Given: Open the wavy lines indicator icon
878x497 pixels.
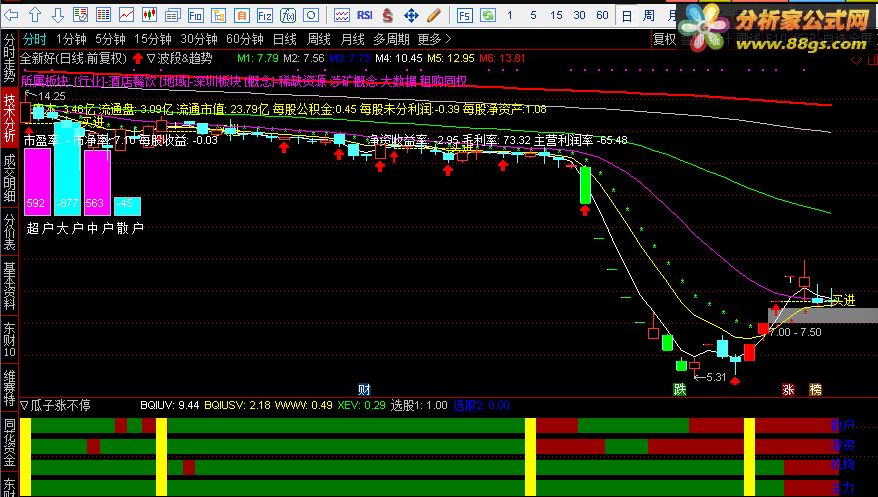Looking at the screenshot, I should [x=342, y=15].
